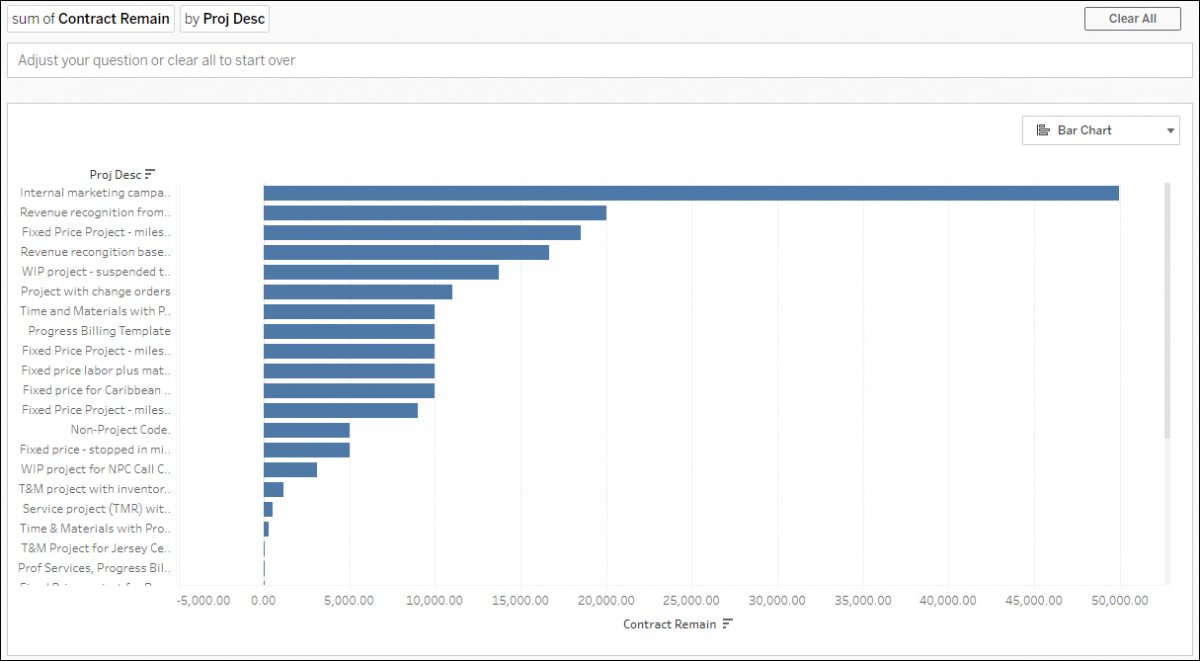1200x661 pixels.
Task: Select the WIP project for NPC Call bar
Action: tap(290, 469)
